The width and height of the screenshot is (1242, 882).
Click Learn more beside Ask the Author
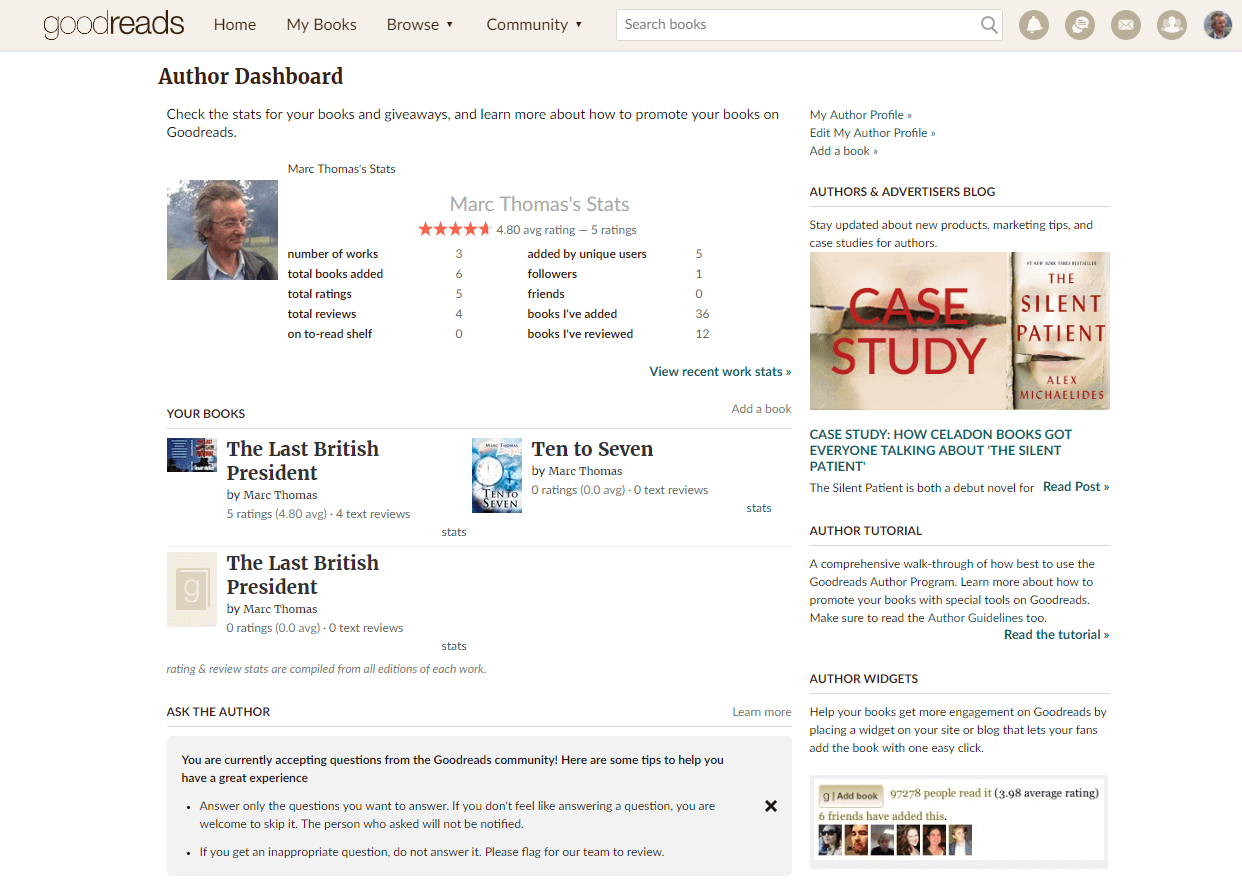[762, 712]
